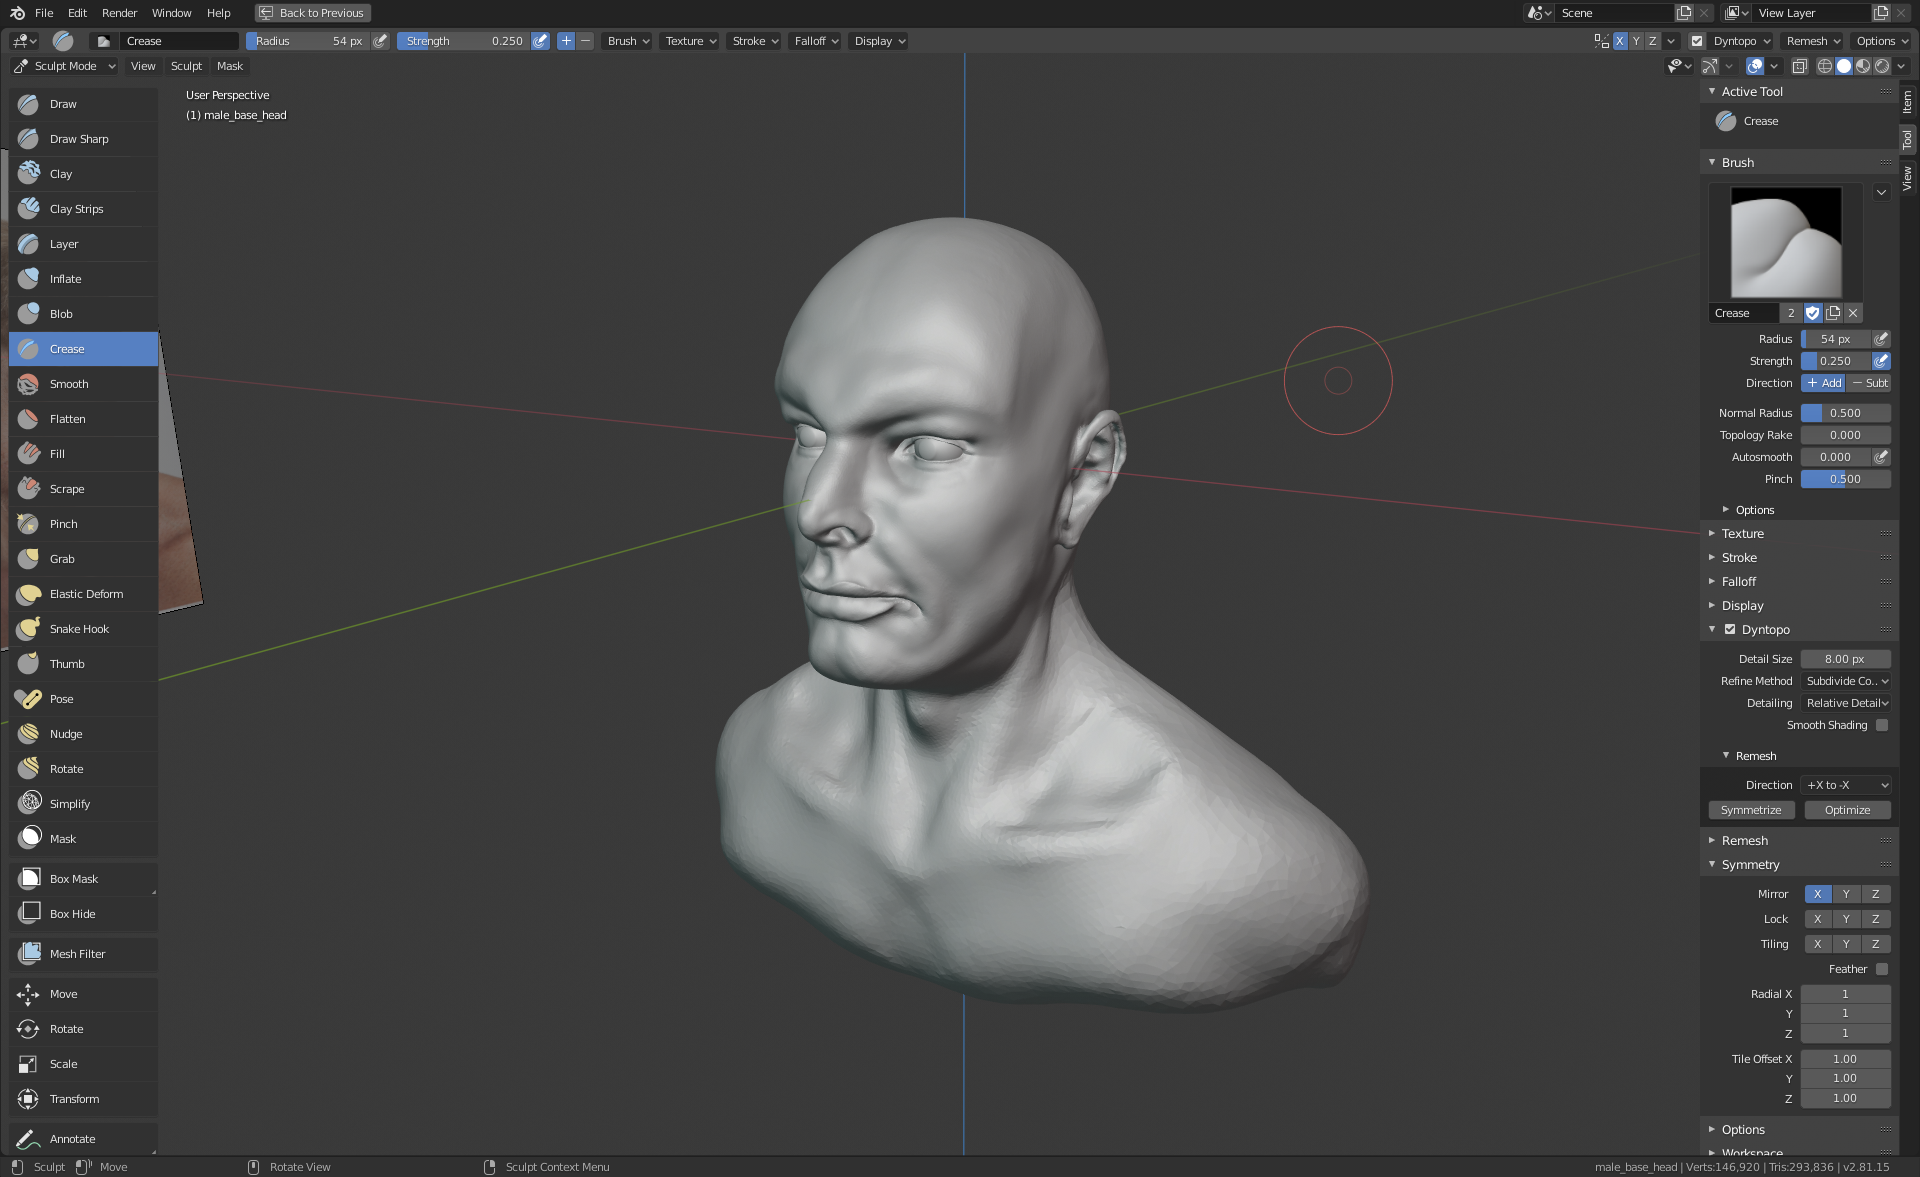
Task: Select the Clay Strips brush tool
Action: [76, 209]
